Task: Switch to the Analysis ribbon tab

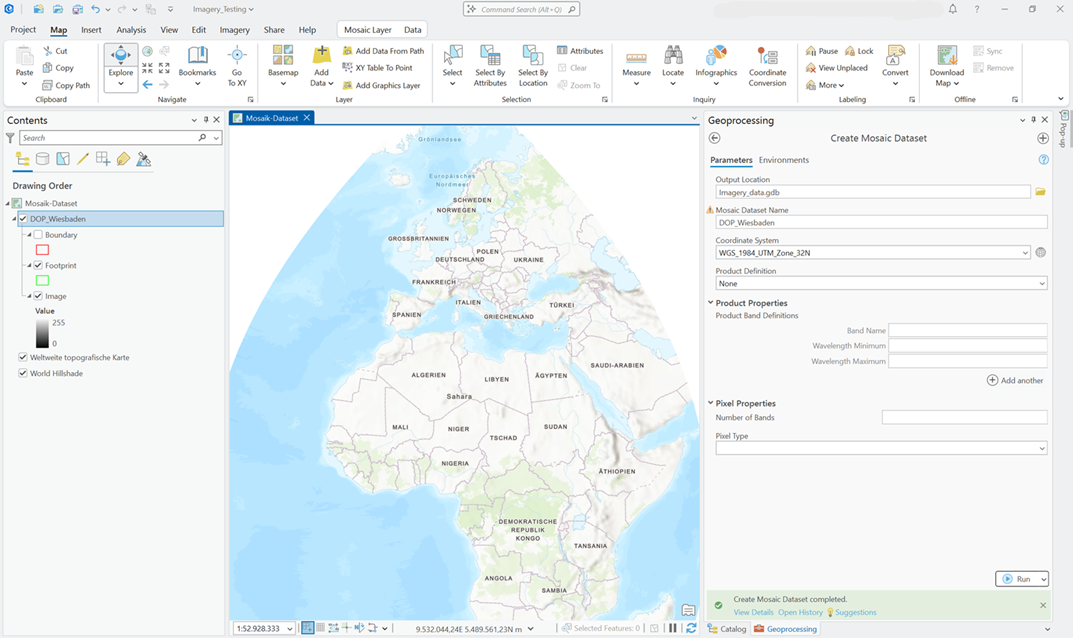Action: tap(131, 29)
